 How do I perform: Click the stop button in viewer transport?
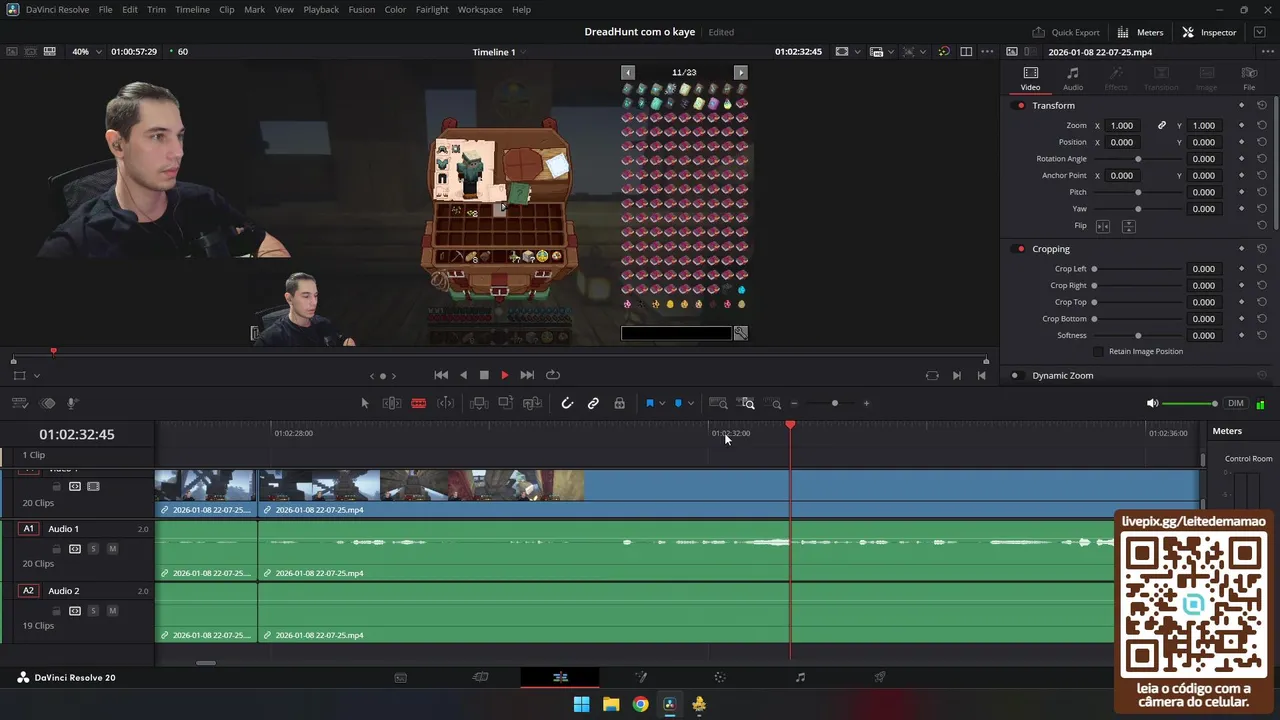click(484, 375)
